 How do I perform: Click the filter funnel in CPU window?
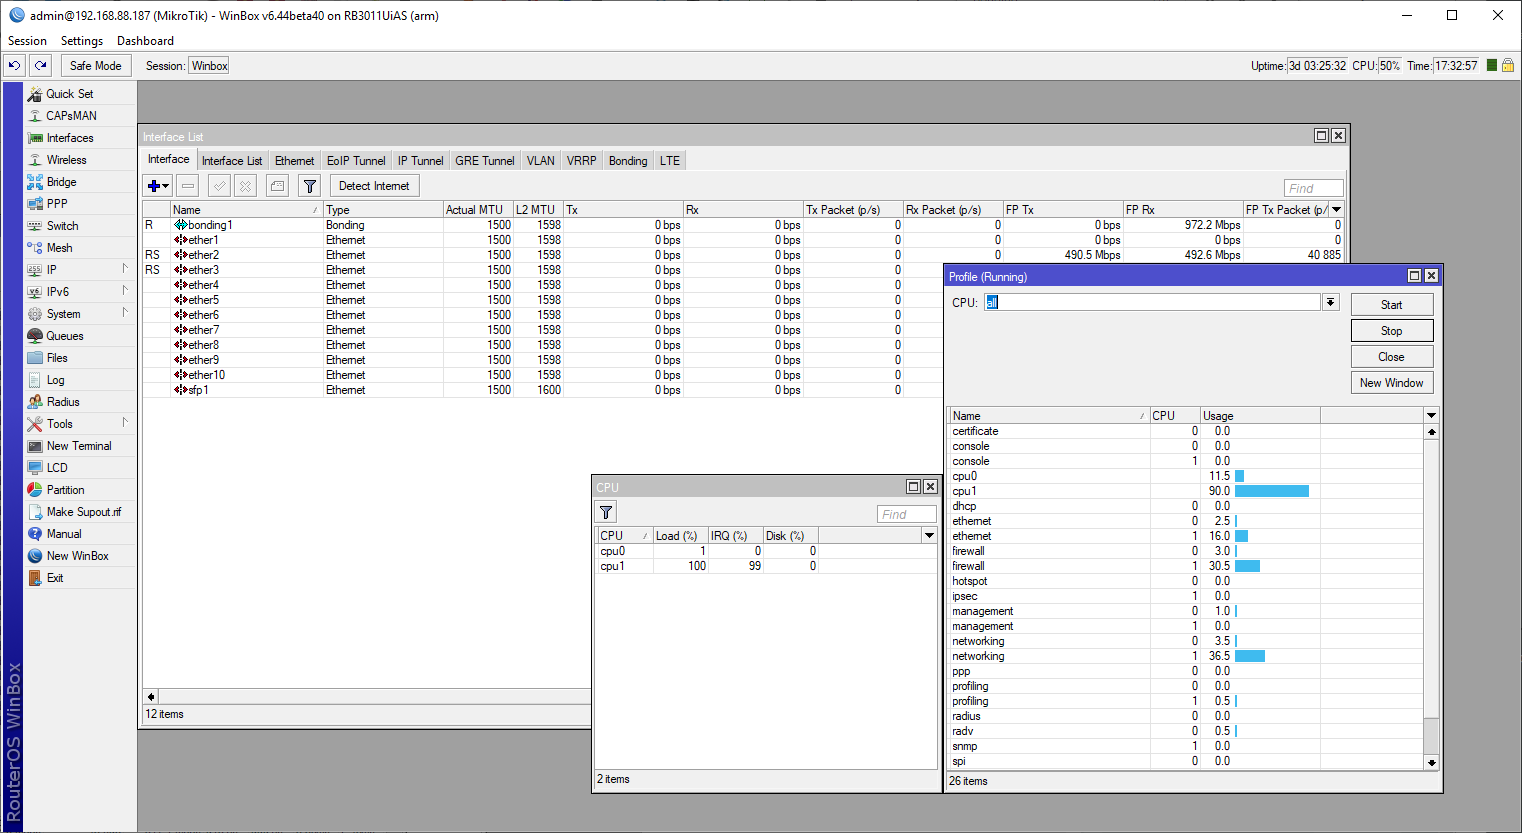606,513
